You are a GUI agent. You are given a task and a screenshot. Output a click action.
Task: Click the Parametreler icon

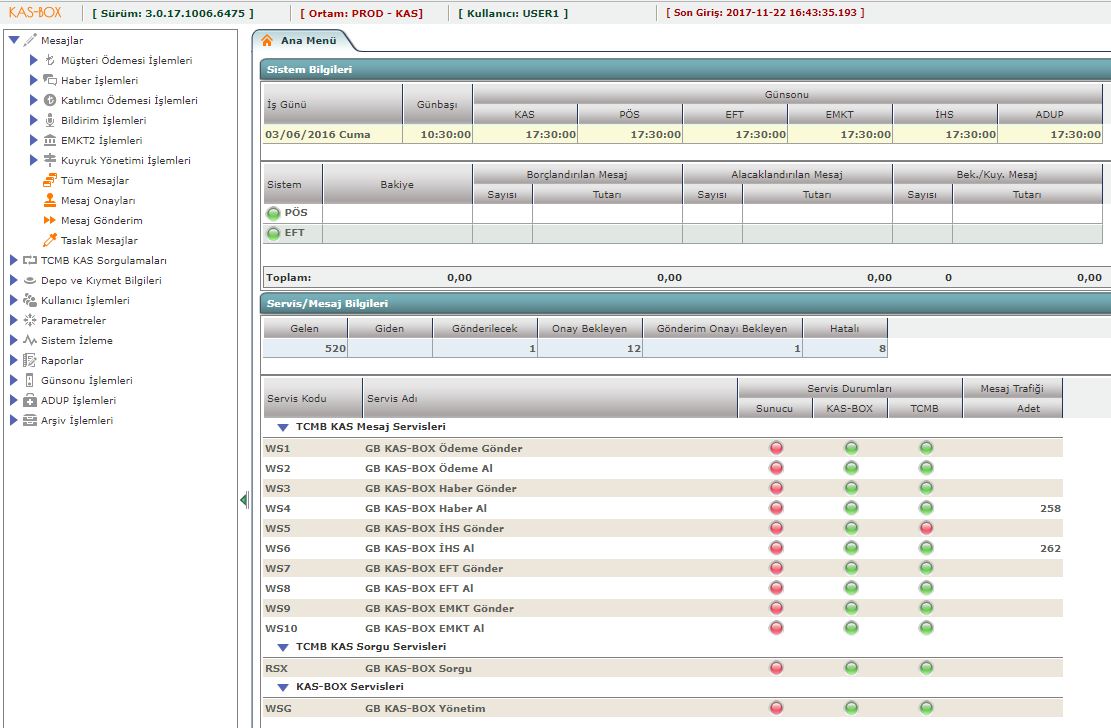coord(30,320)
